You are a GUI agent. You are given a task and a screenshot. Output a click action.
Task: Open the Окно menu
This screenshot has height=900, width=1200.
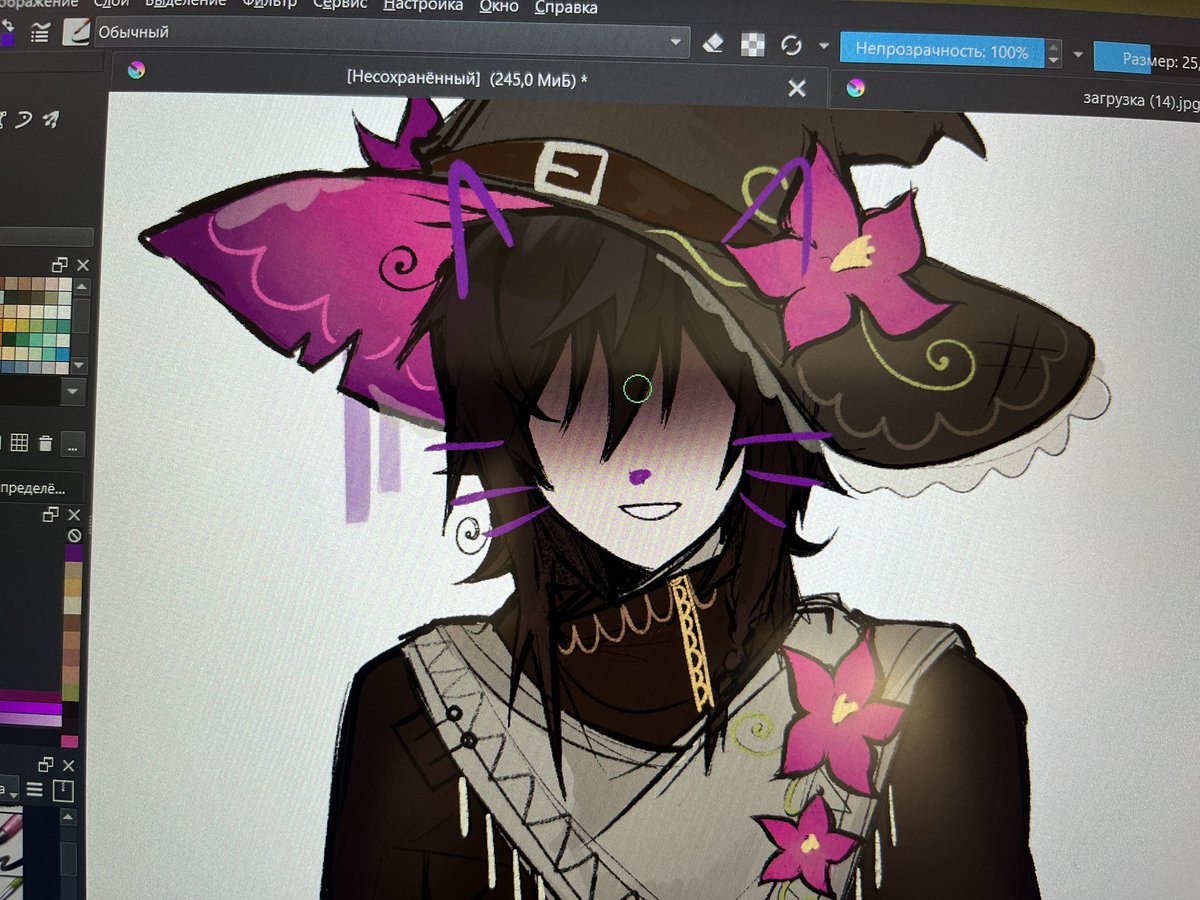499,7
